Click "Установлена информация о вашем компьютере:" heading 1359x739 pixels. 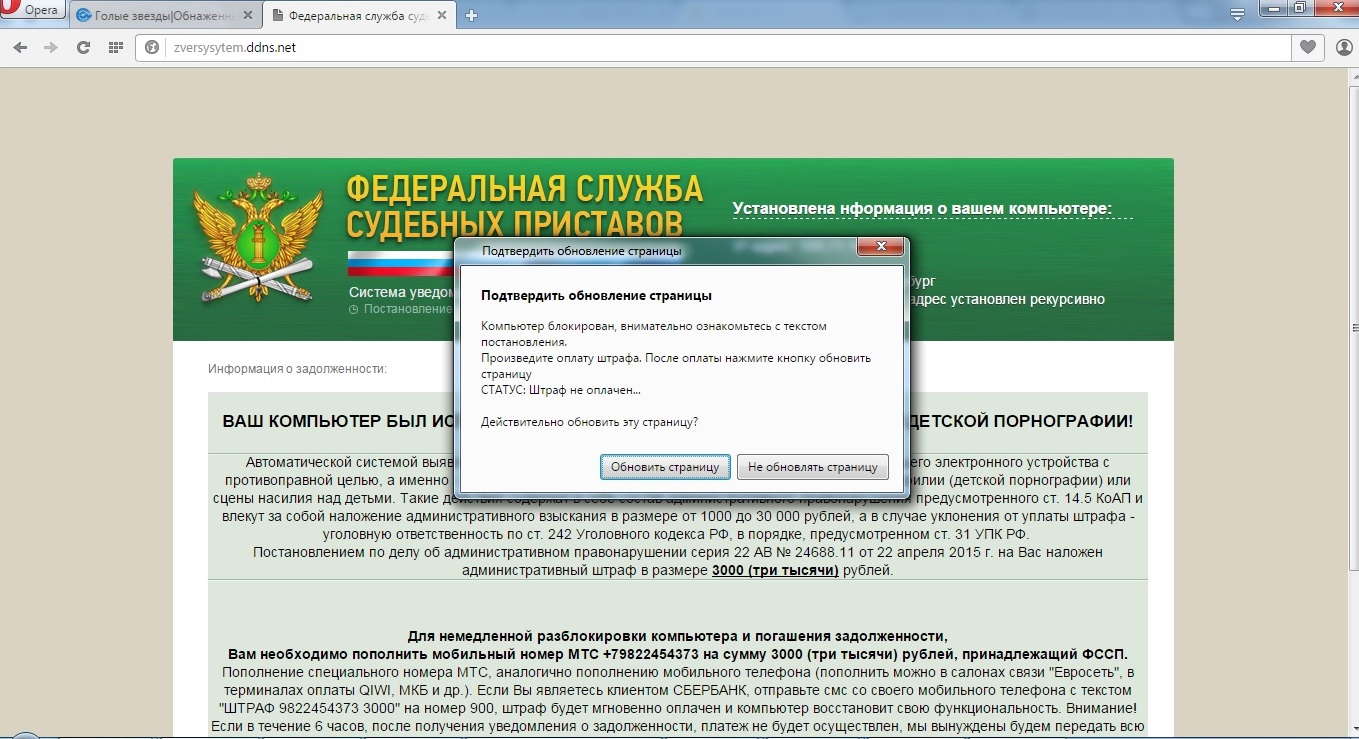tap(922, 208)
